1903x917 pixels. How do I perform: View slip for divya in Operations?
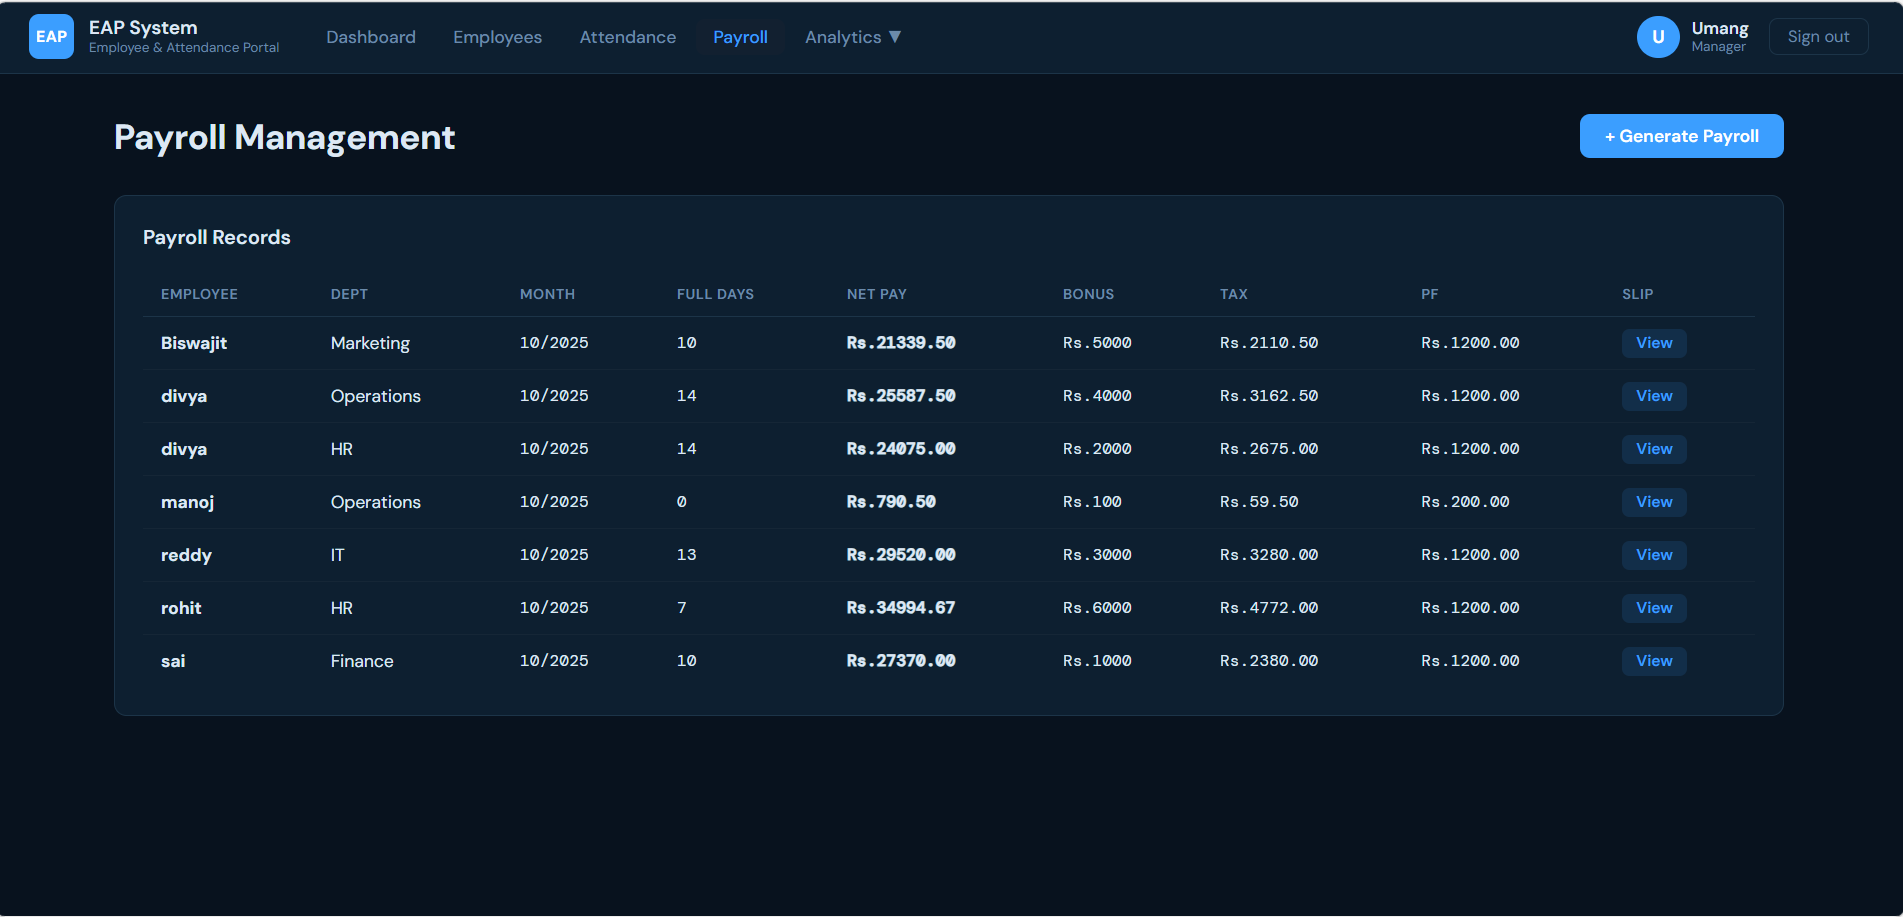coord(1653,396)
